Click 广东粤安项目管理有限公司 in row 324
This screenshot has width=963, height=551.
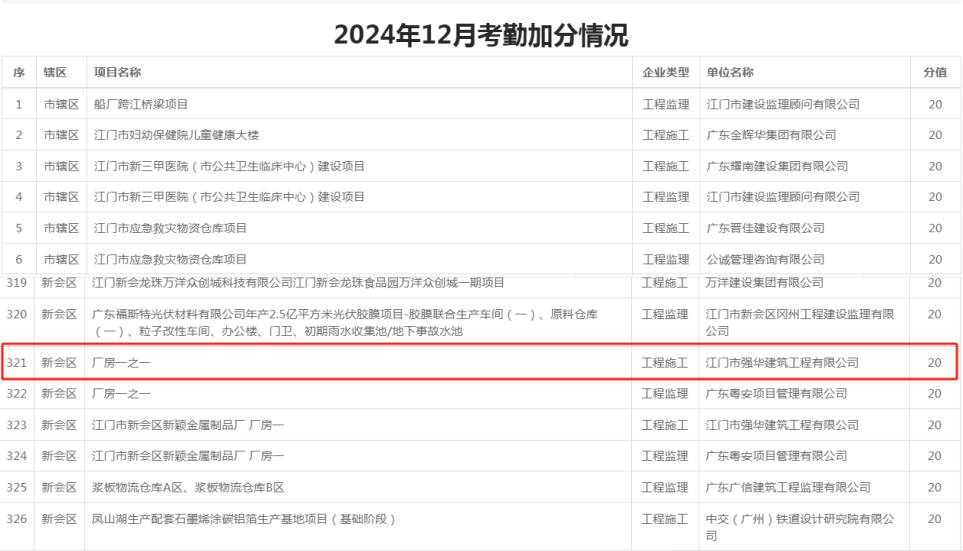tap(776, 456)
